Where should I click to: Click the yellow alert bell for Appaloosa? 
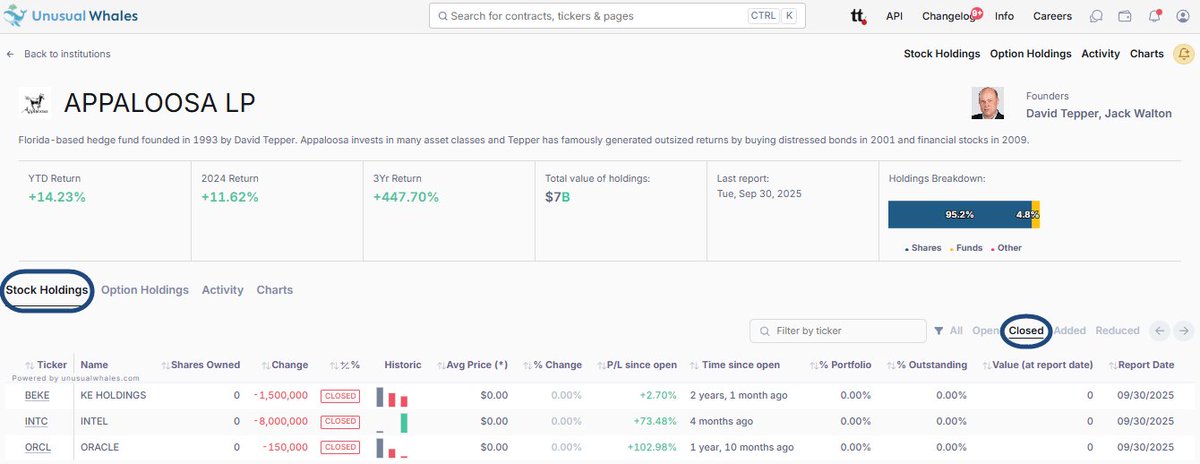click(x=1182, y=54)
